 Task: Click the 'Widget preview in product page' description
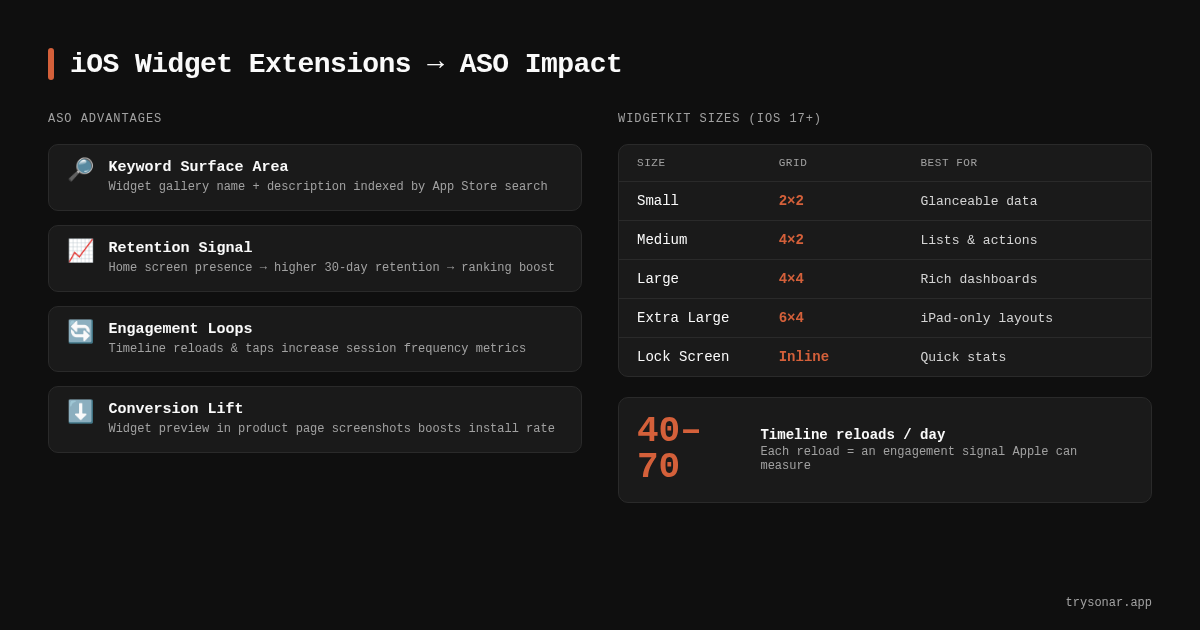(x=331, y=429)
